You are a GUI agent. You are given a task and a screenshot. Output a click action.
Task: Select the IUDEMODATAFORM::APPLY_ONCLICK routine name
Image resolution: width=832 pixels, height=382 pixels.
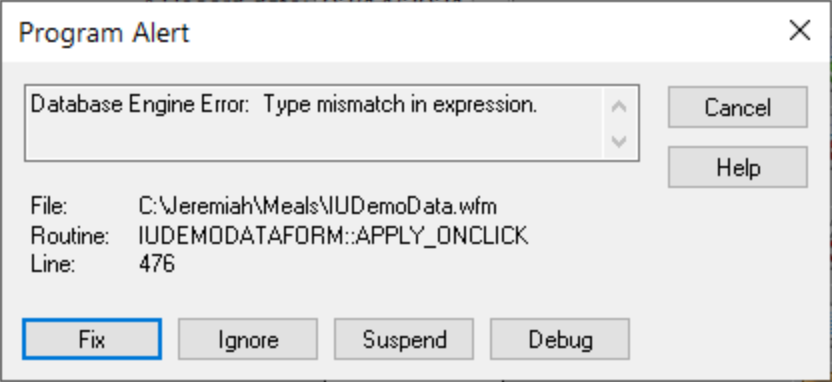333,236
